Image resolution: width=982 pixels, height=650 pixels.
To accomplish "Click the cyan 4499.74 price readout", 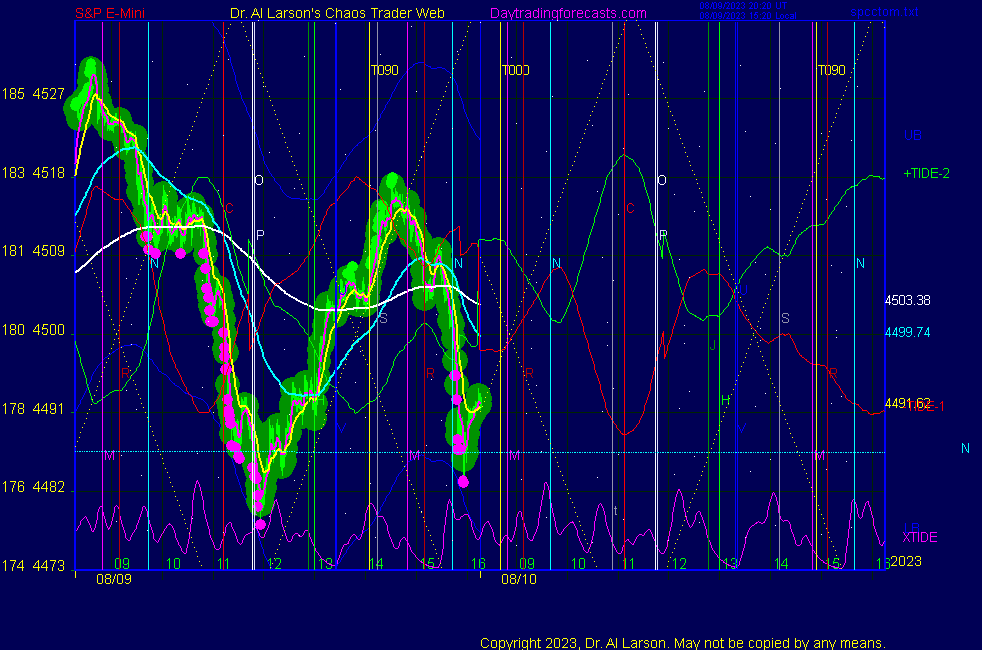I will pos(907,332).
